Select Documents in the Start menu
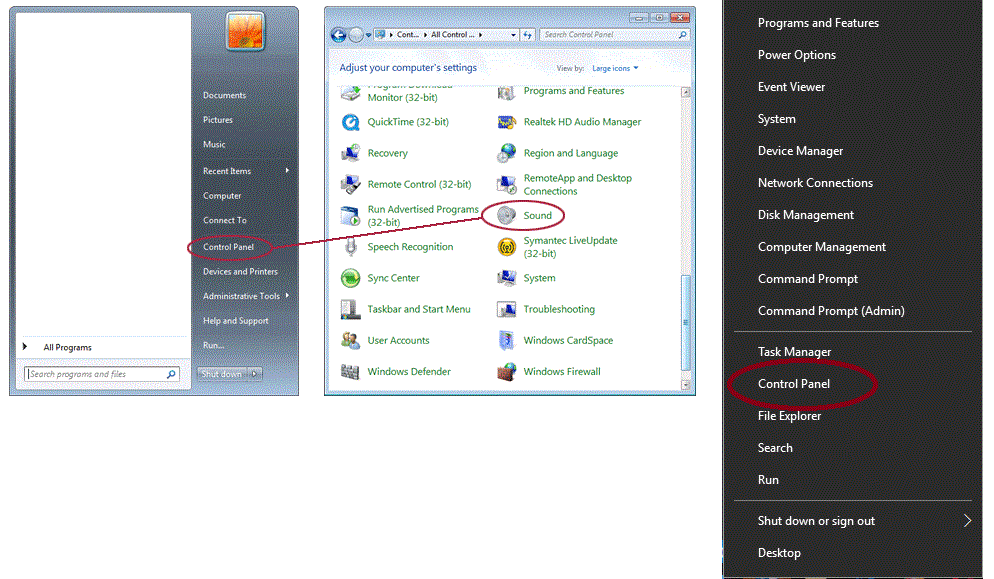 pos(224,95)
